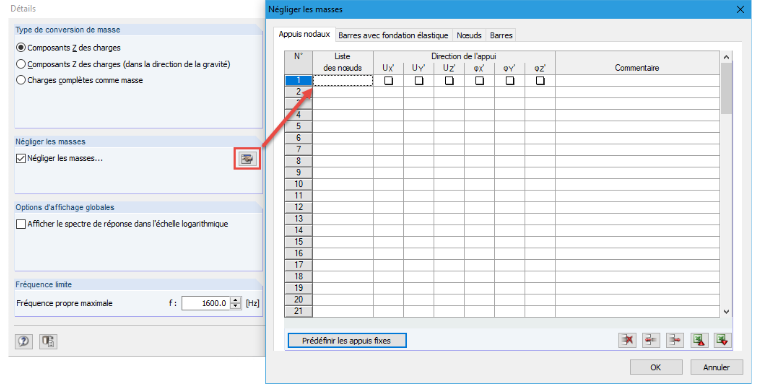
Task: Enable logarithmic response spectrum display checkbox
Action: tap(21, 224)
